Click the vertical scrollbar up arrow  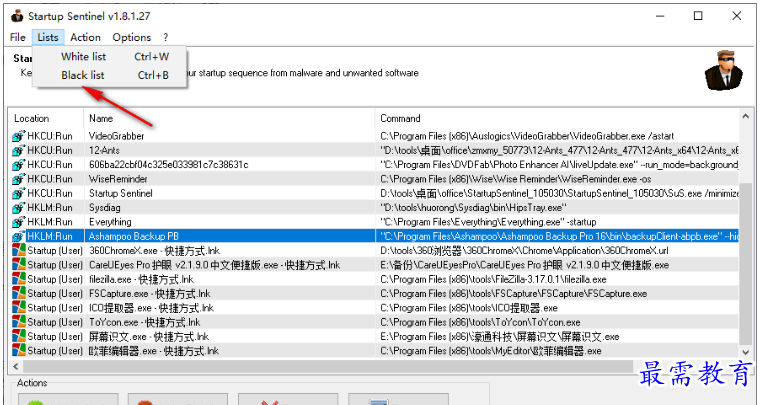(745, 117)
